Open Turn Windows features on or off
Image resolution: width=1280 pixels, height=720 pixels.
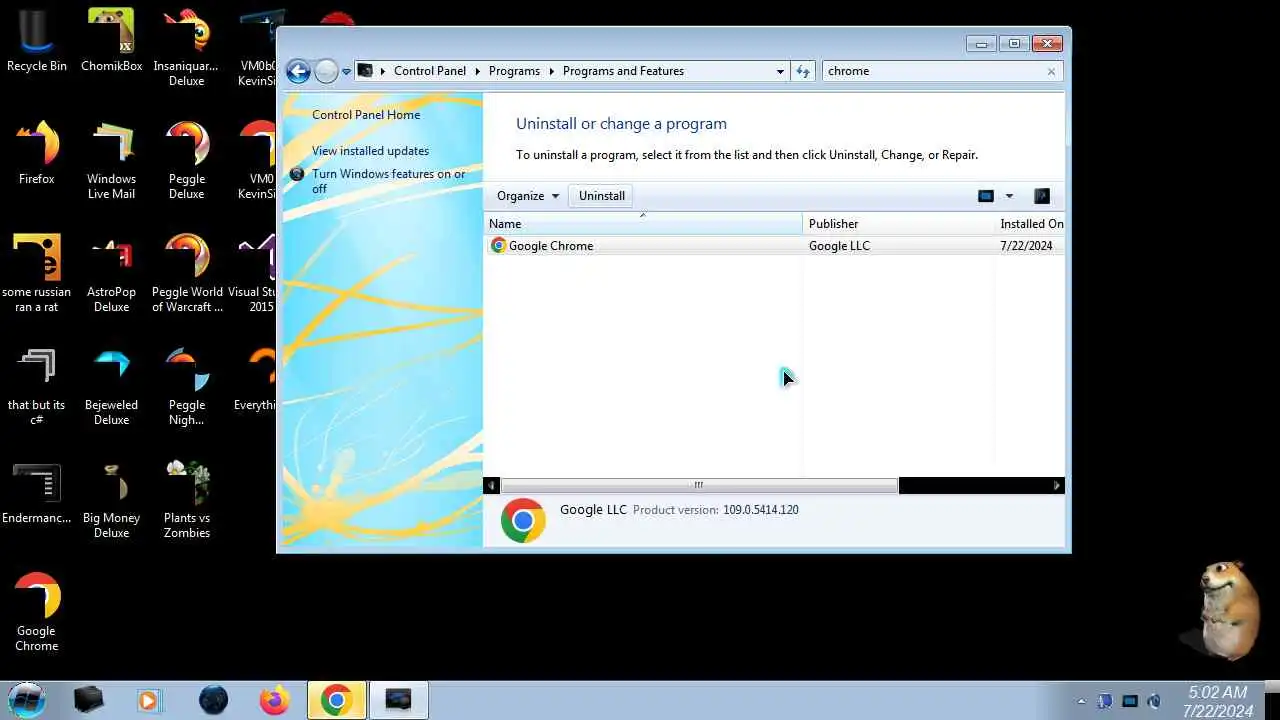tap(389, 181)
